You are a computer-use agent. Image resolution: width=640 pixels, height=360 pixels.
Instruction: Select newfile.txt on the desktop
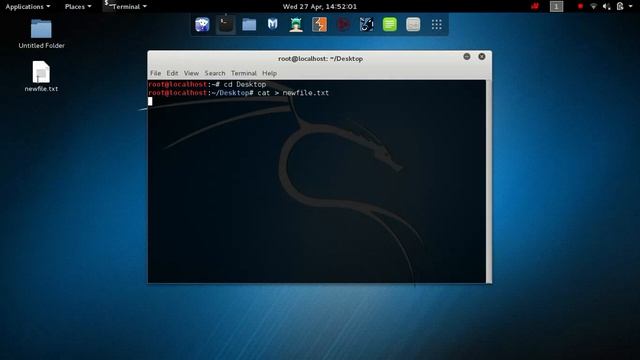[x=41, y=76]
